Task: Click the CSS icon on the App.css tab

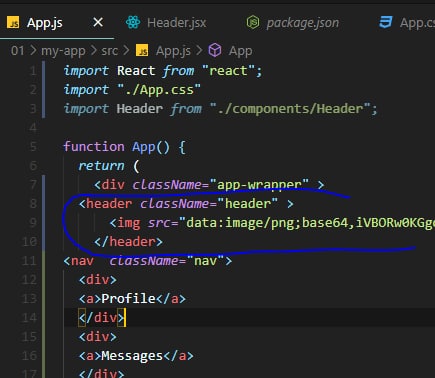Action: coord(386,23)
